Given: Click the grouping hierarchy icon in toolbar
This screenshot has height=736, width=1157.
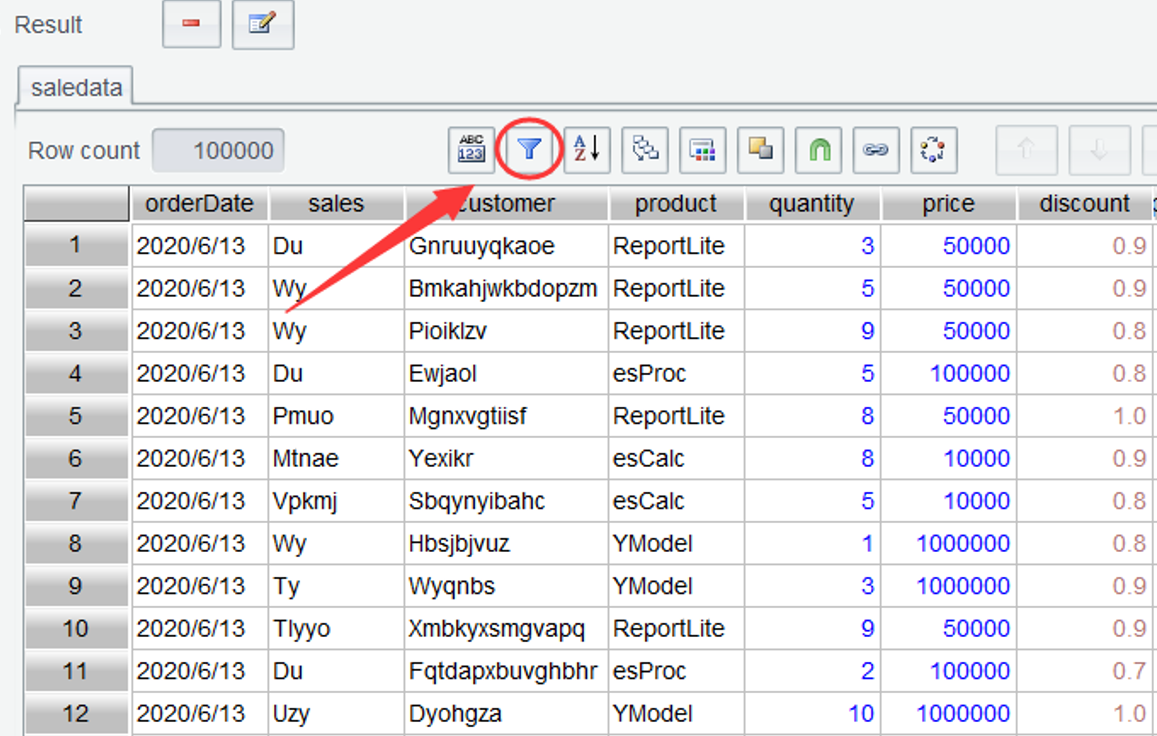Looking at the screenshot, I should 645,150.
